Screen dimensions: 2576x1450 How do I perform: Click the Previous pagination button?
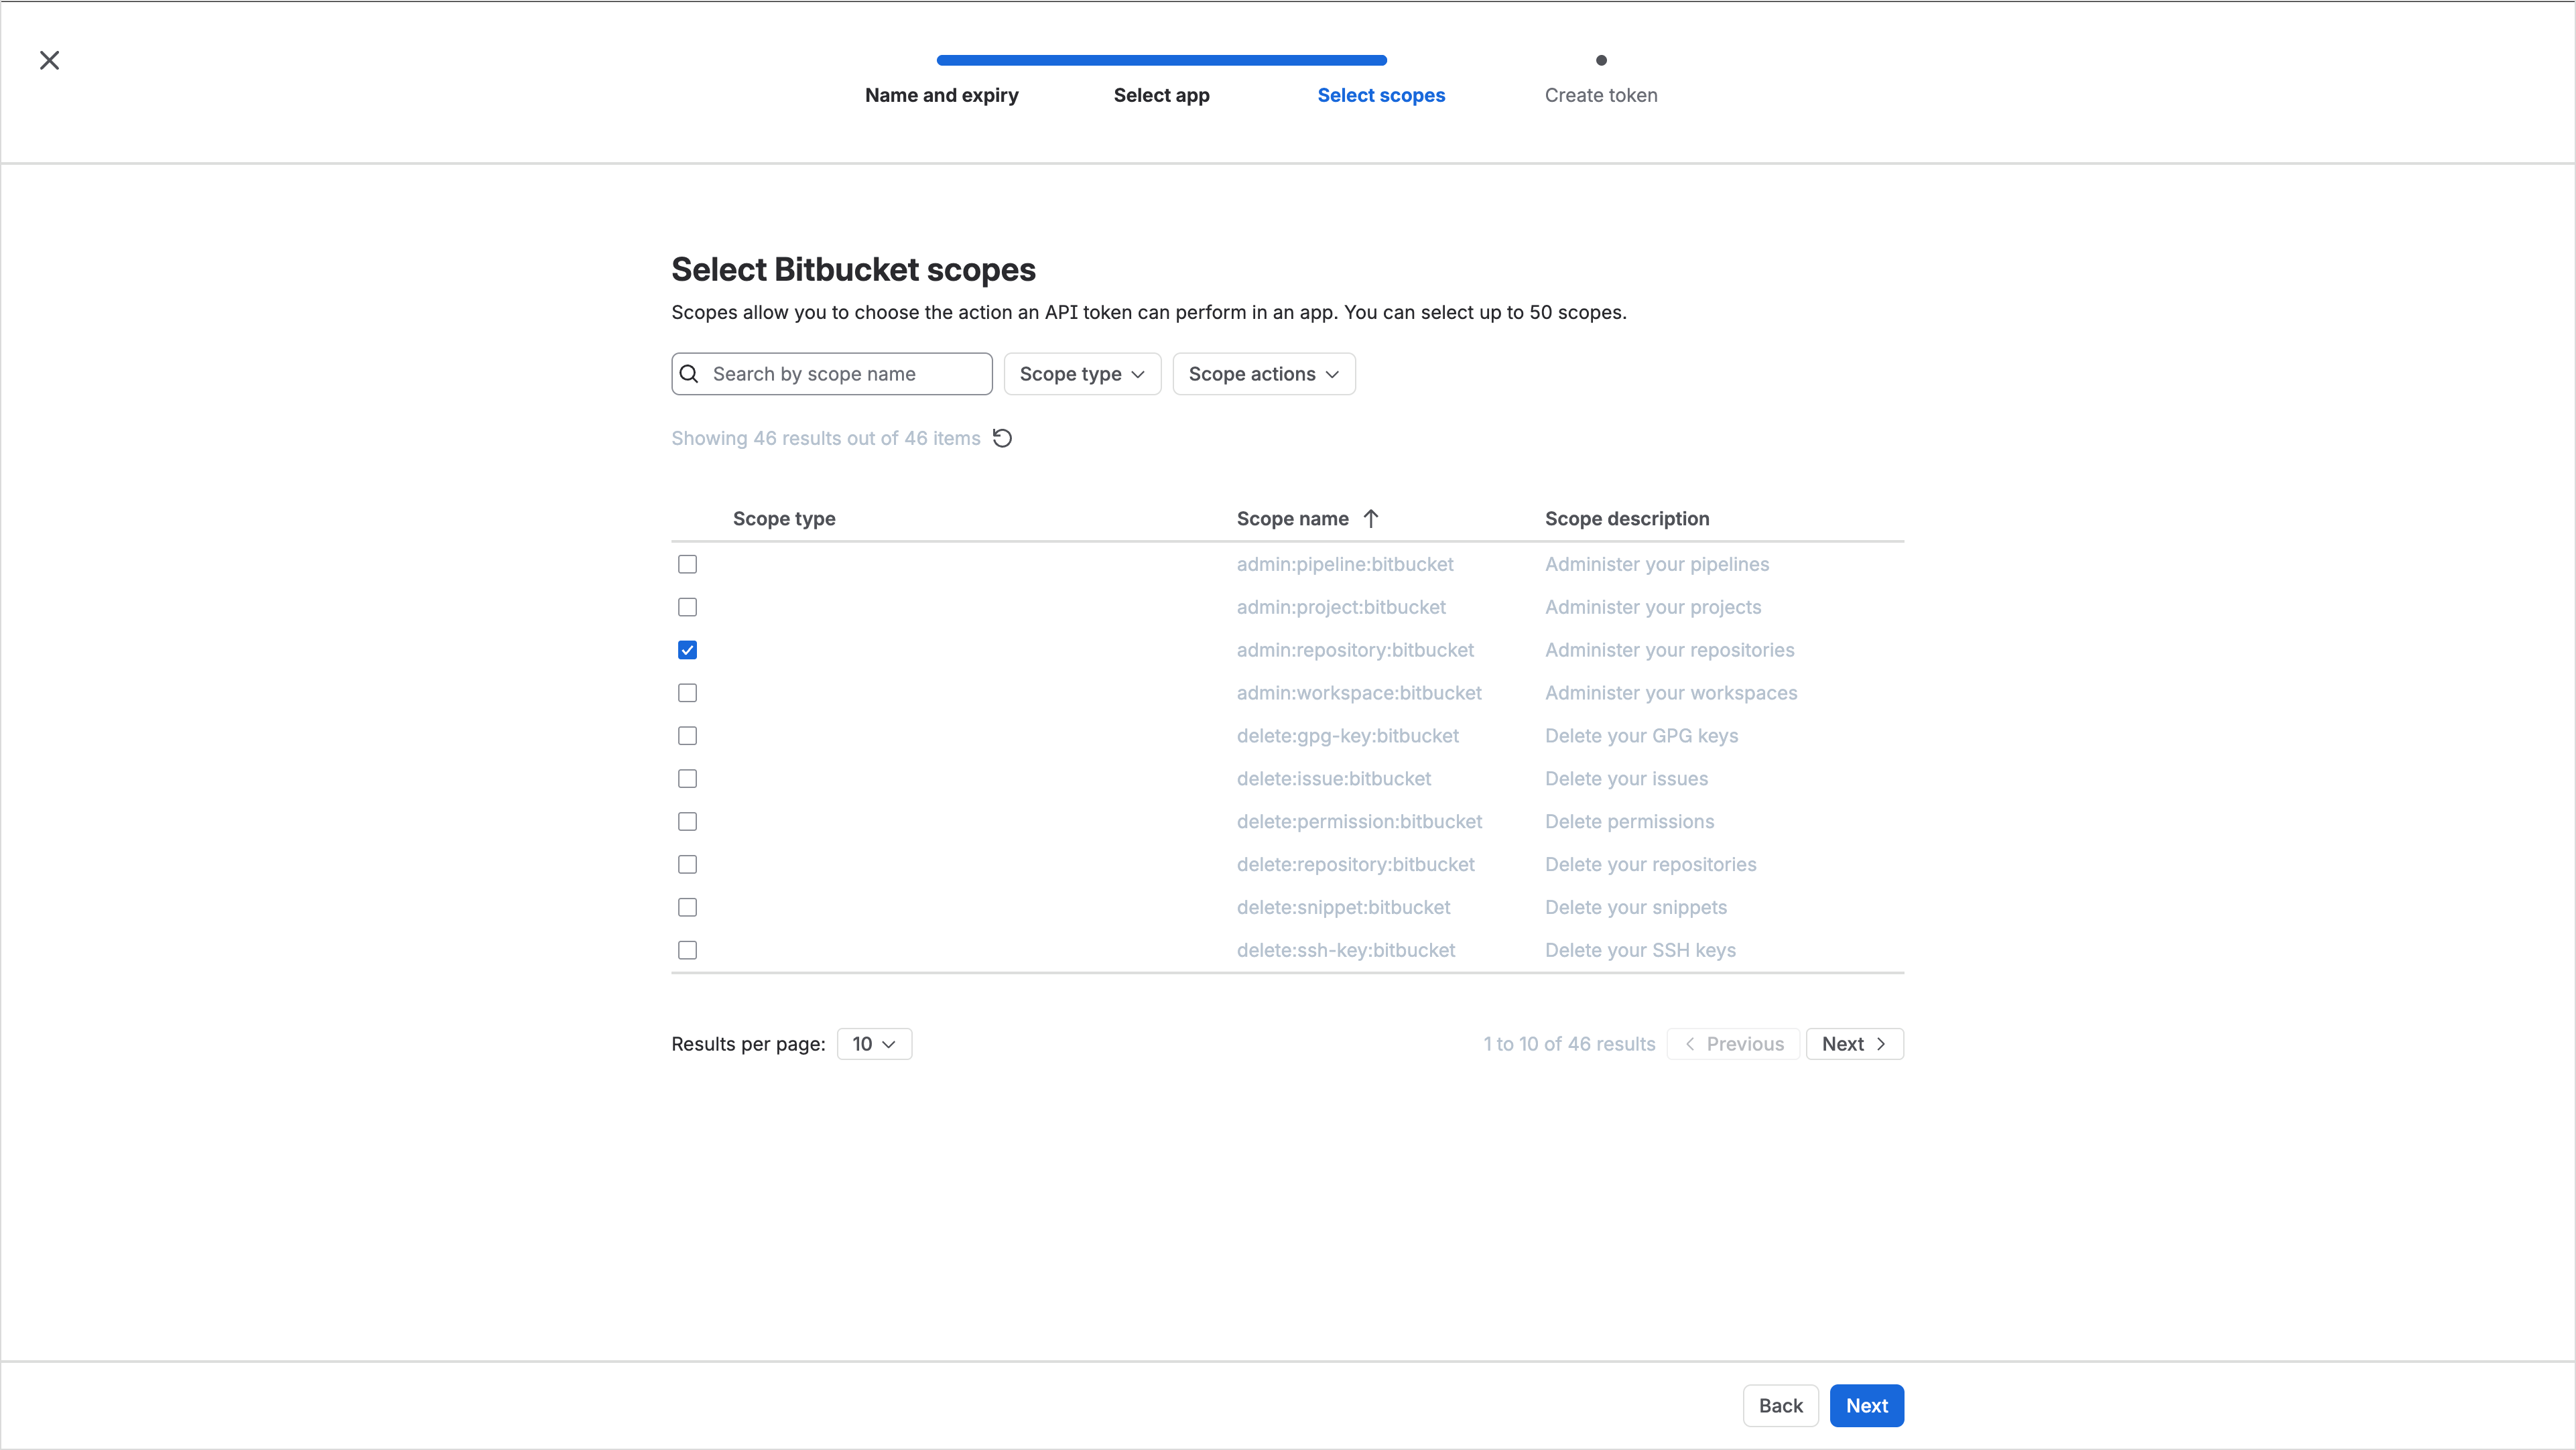tap(1733, 1044)
